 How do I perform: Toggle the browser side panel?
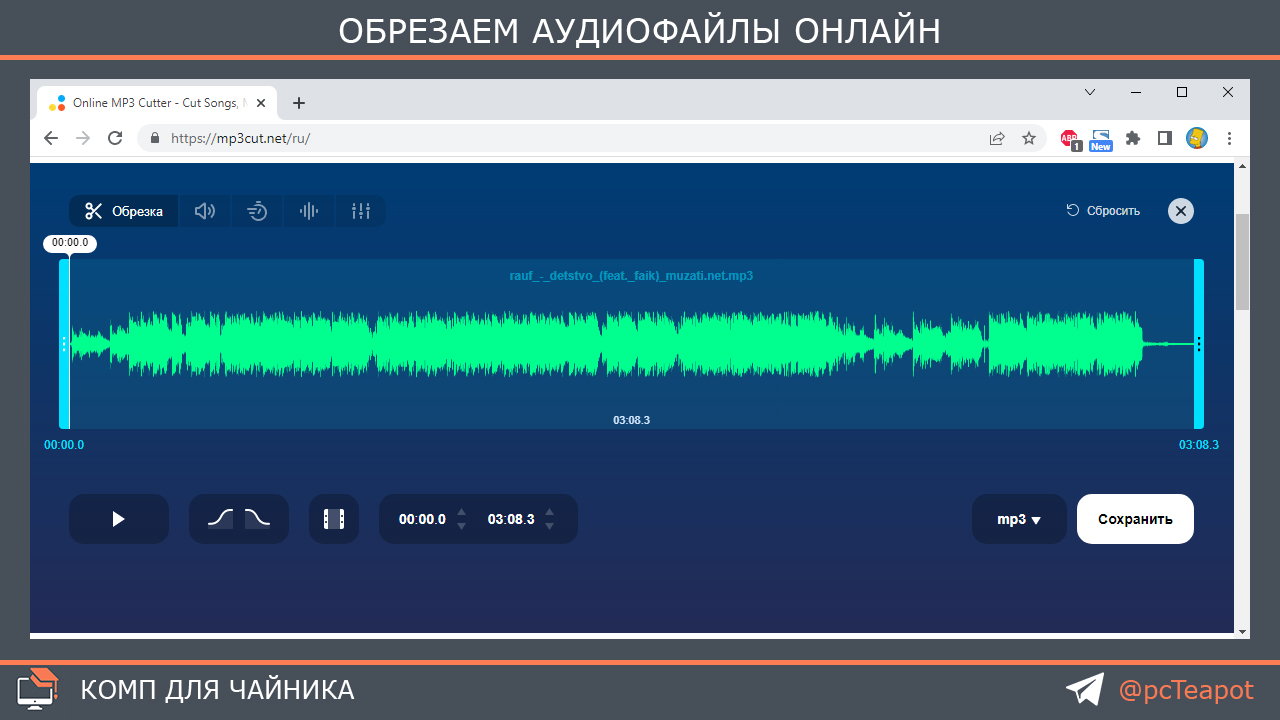coord(1165,138)
